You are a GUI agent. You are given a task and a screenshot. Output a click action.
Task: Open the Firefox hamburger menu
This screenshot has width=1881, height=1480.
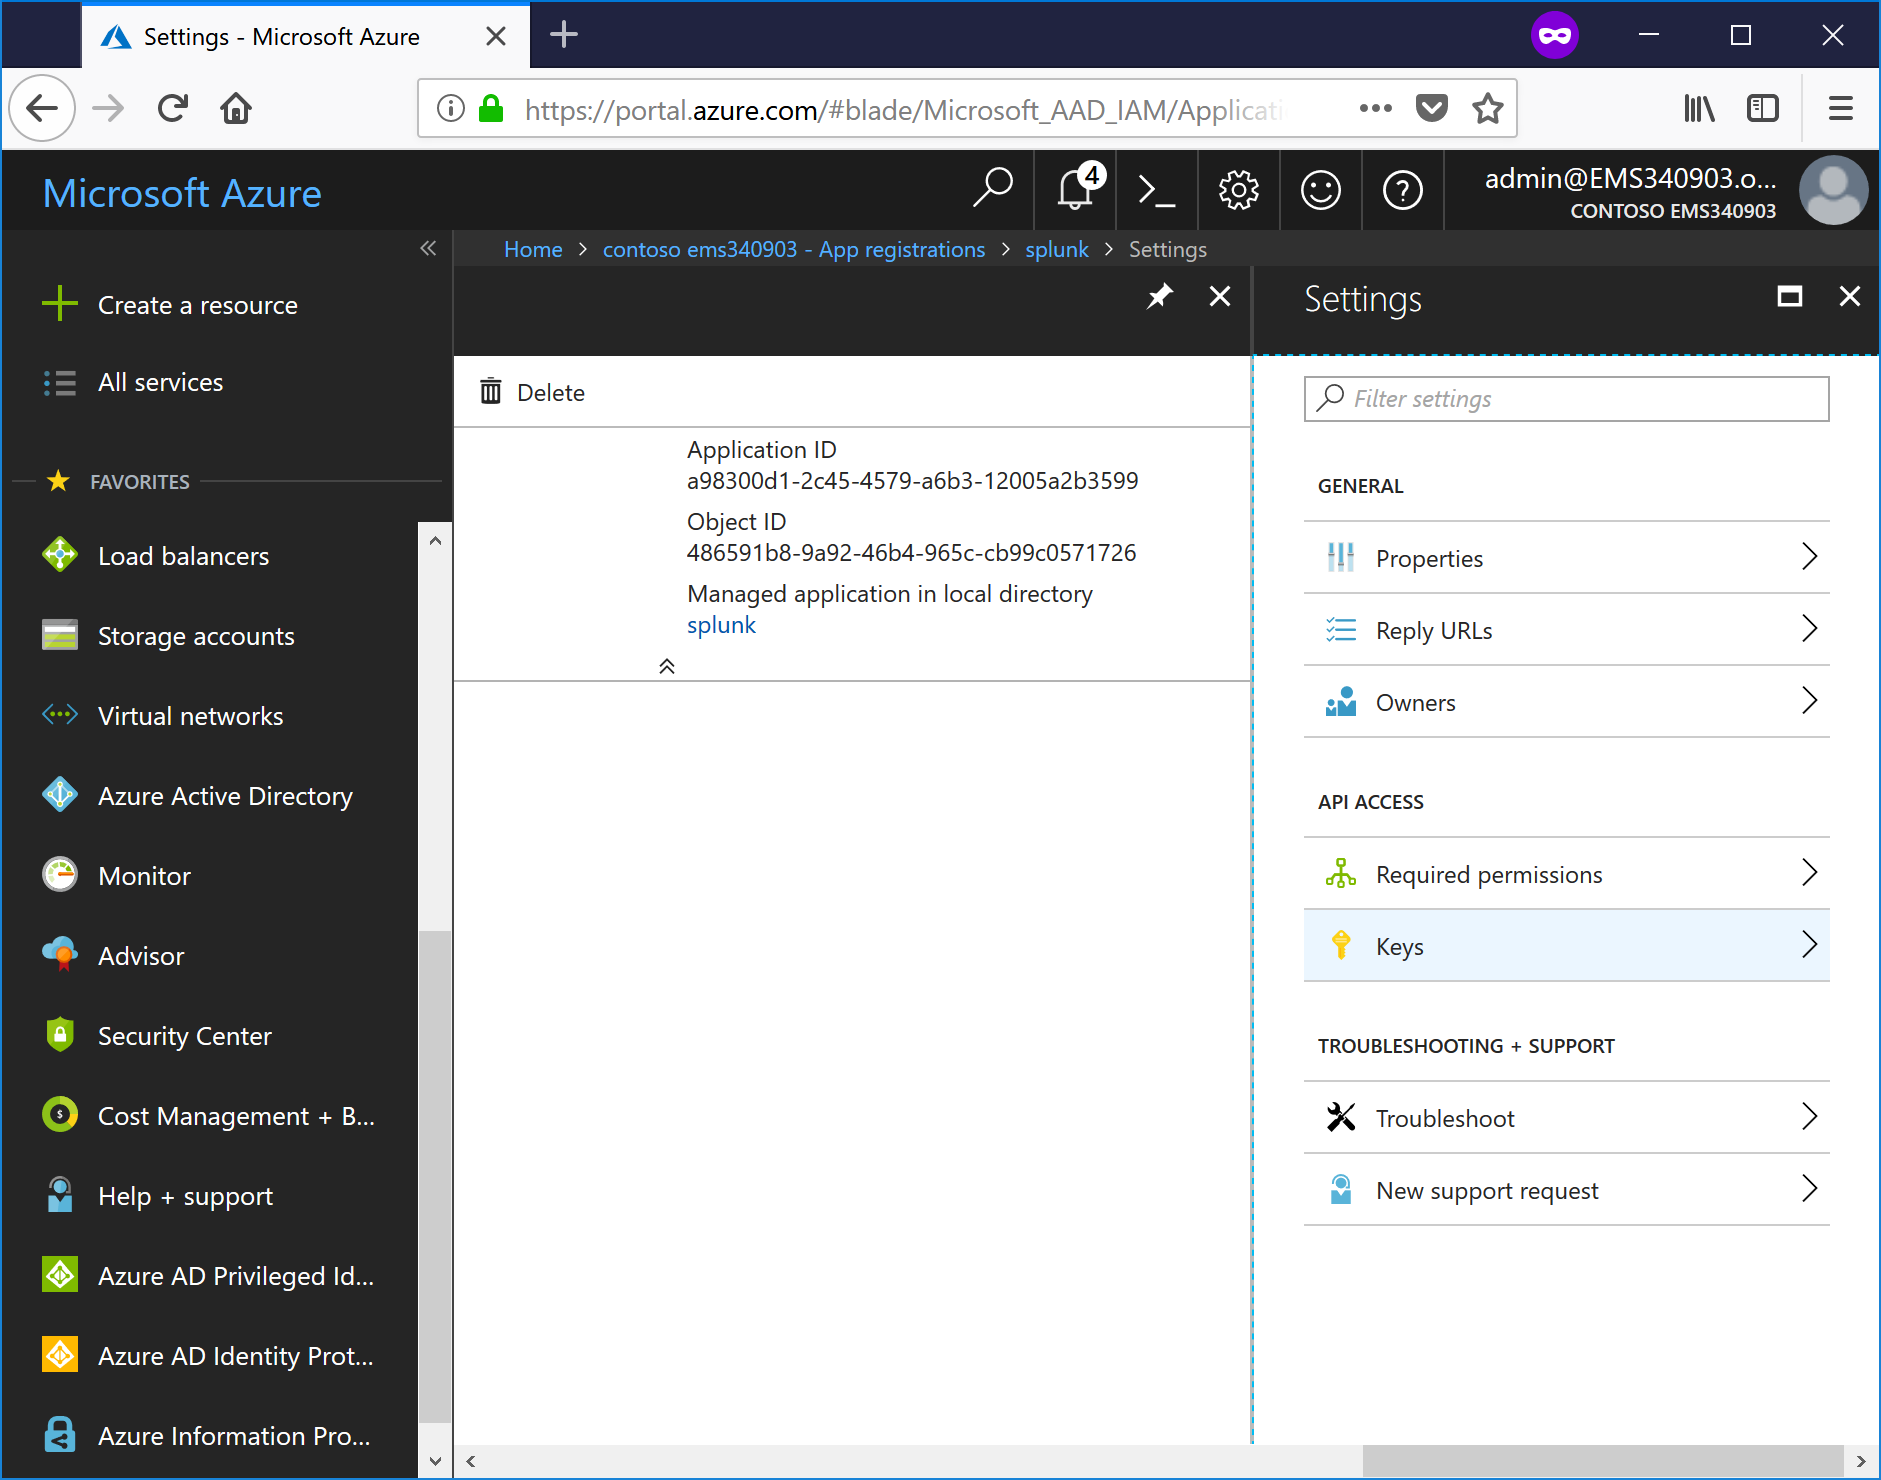(1841, 108)
